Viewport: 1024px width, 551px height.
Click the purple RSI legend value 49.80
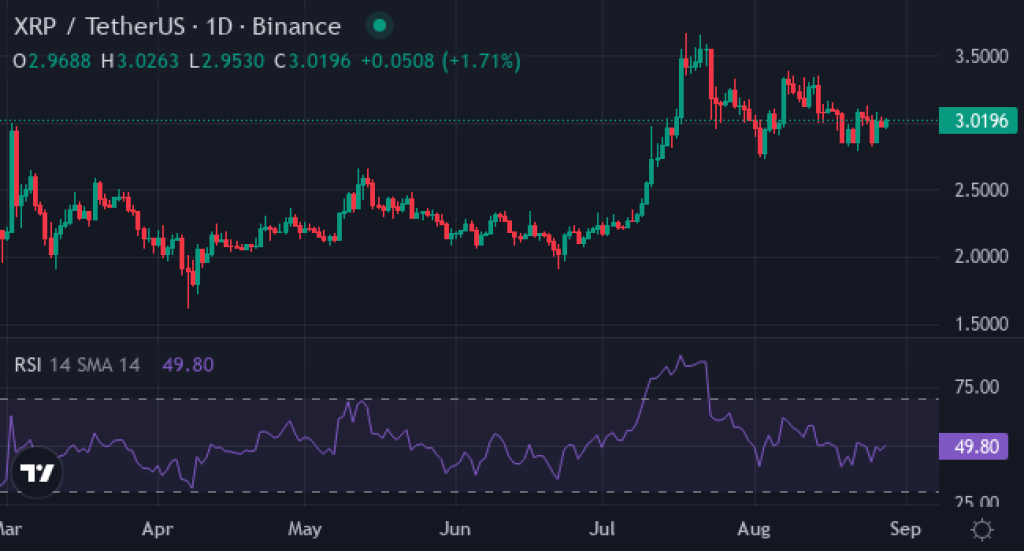click(x=188, y=364)
